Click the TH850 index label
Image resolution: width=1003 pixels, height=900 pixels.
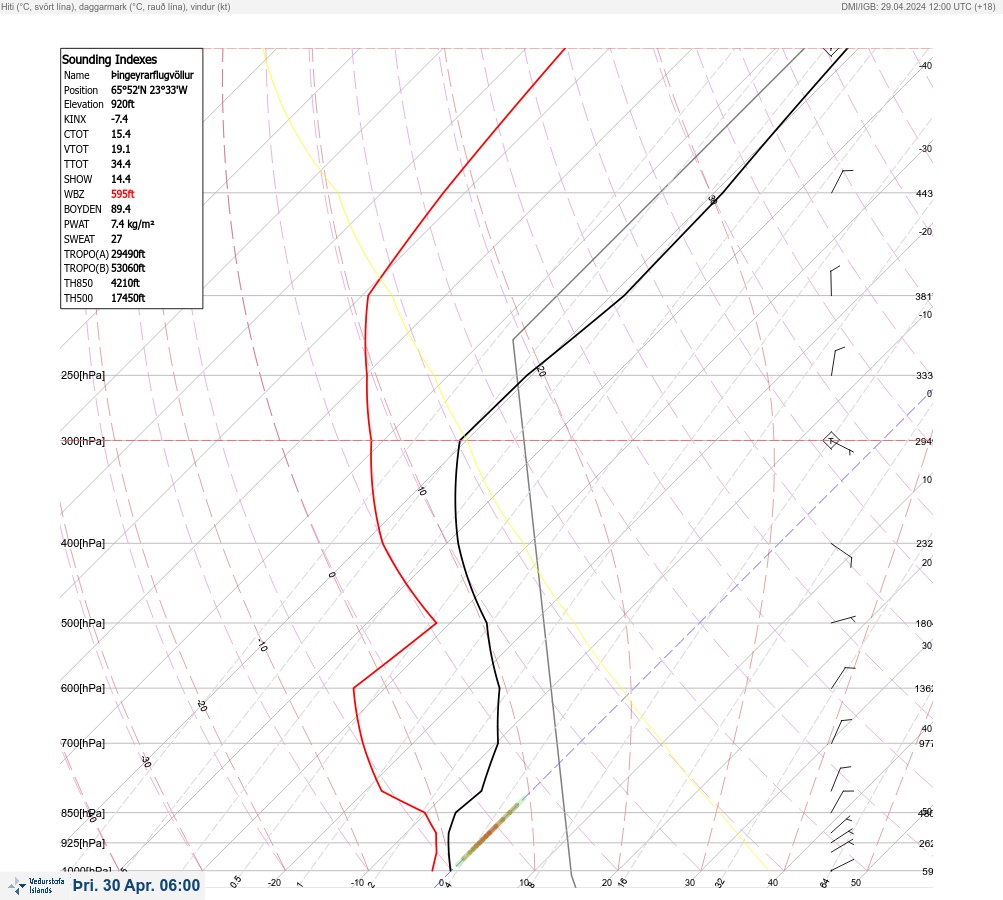pyautogui.click(x=78, y=283)
